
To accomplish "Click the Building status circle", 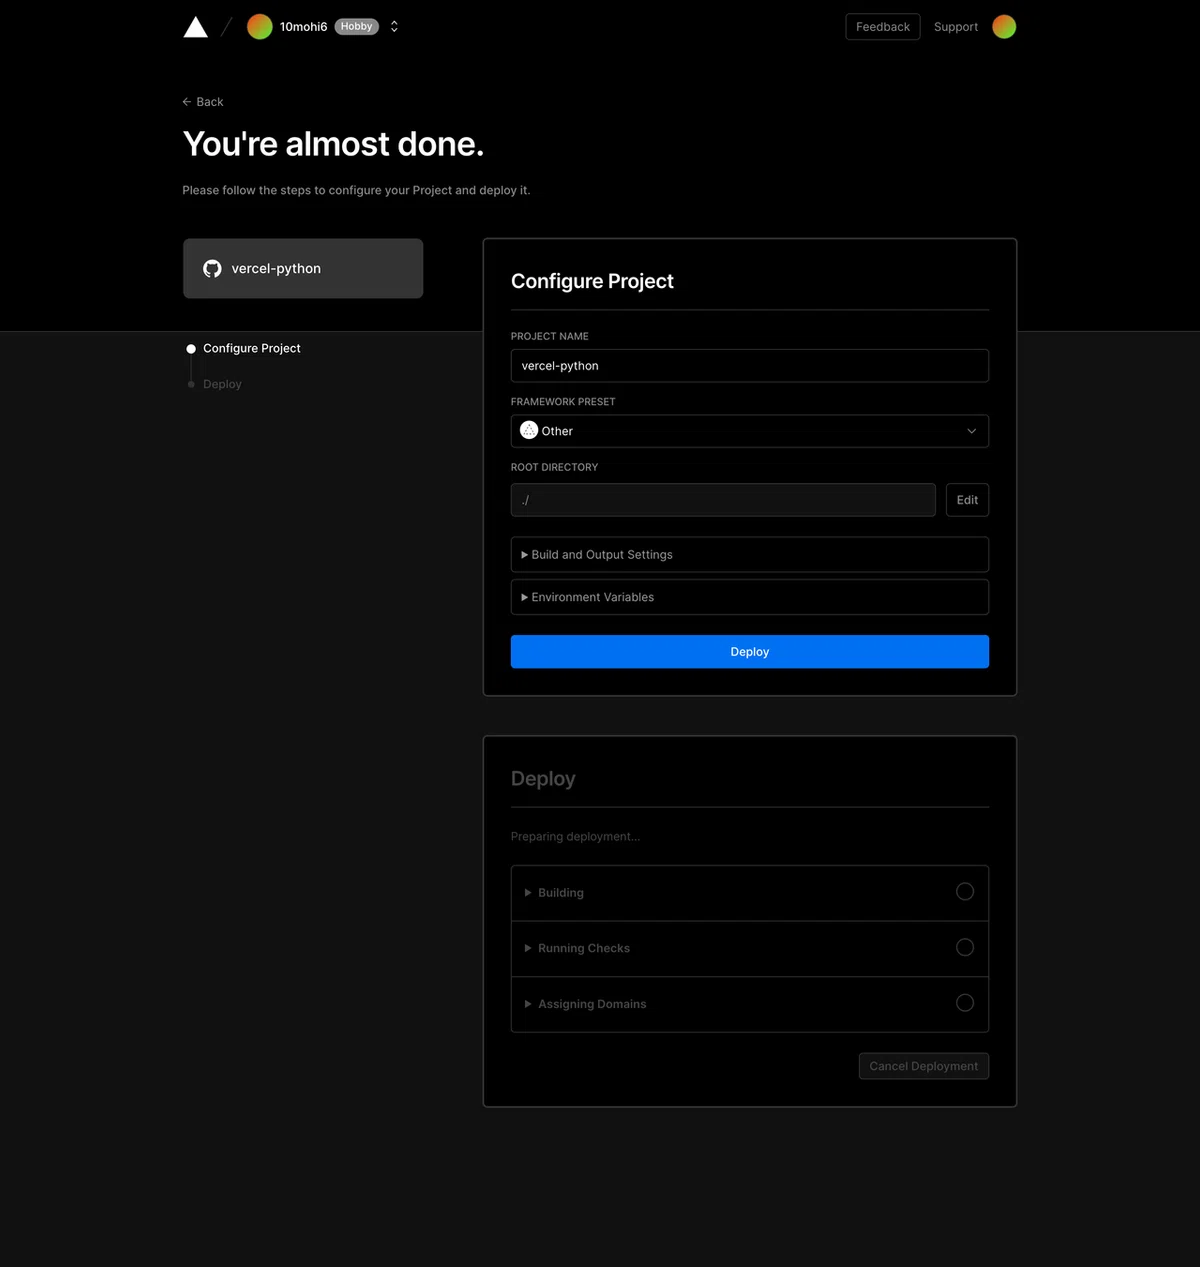I will [x=965, y=892].
